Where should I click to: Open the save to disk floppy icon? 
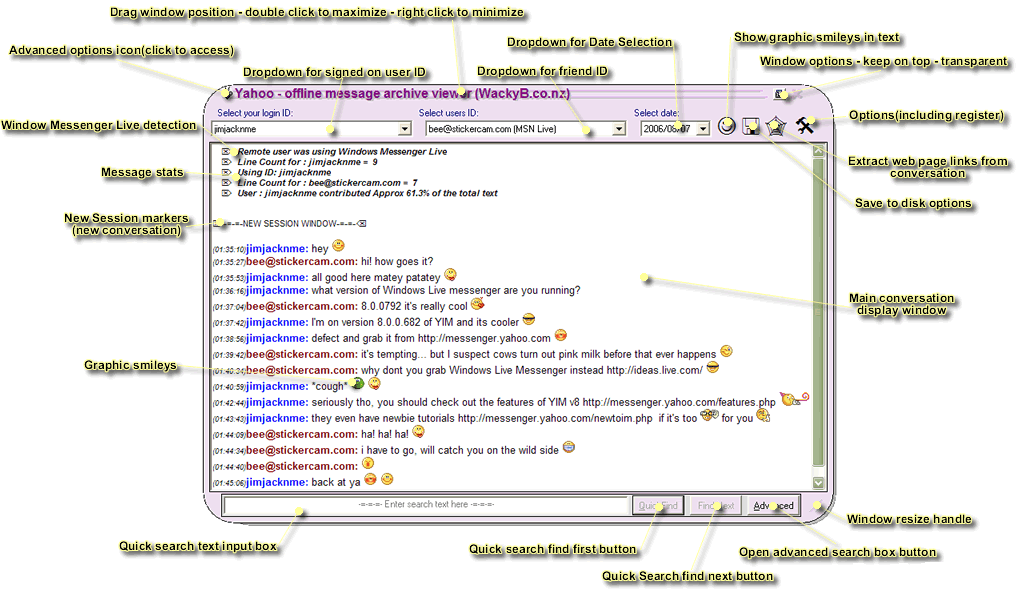pos(751,126)
